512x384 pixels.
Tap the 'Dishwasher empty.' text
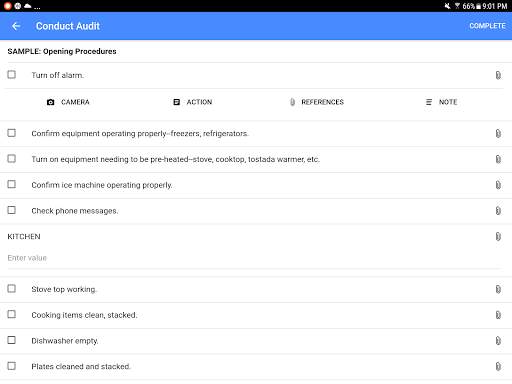point(65,341)
